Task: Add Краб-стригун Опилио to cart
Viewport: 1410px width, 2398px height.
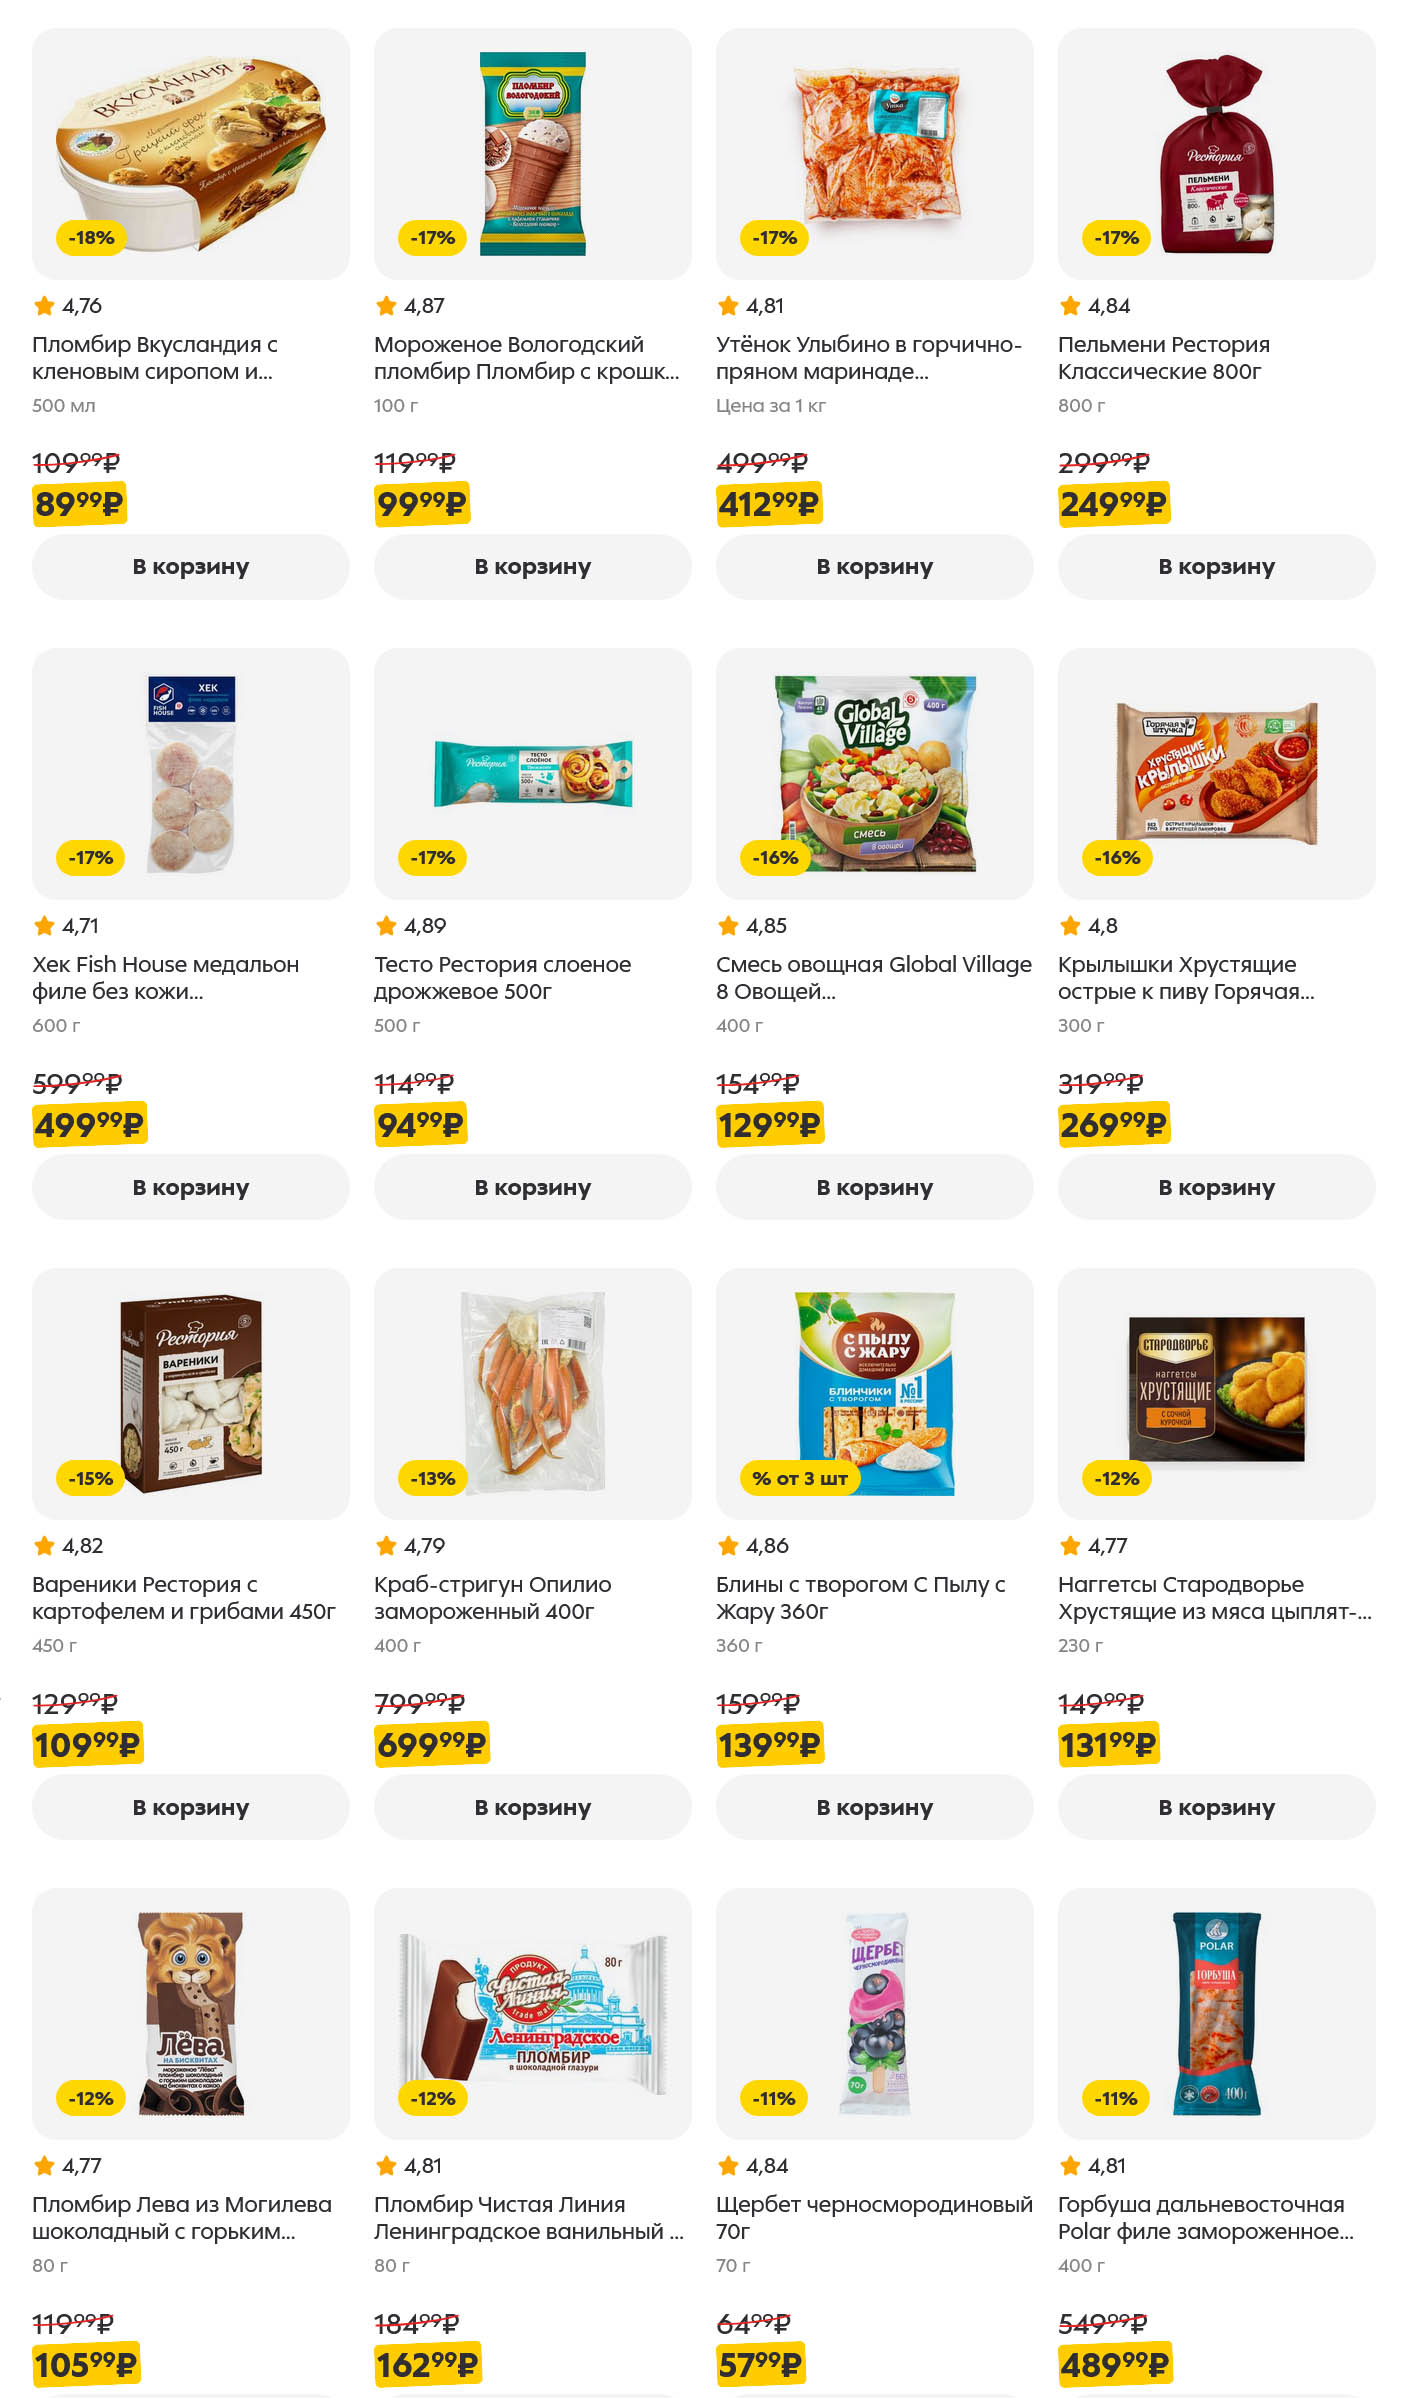Action: (x=532, y=1807)
